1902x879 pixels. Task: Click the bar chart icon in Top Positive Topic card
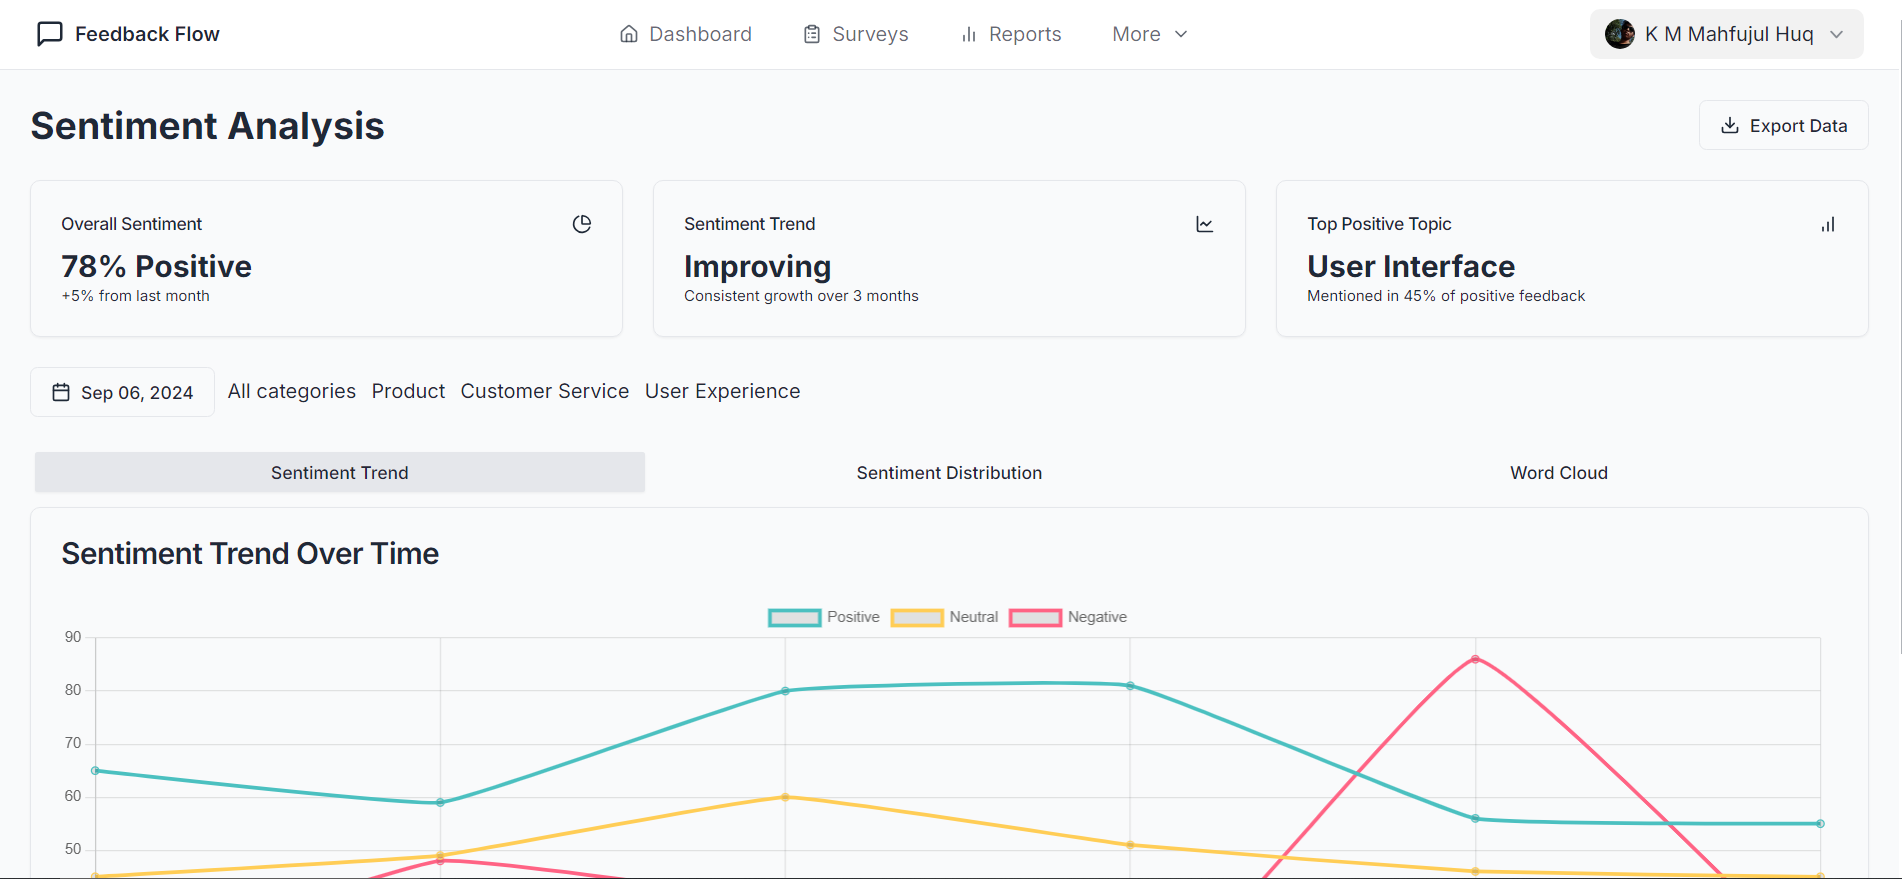pos(1828,224)
